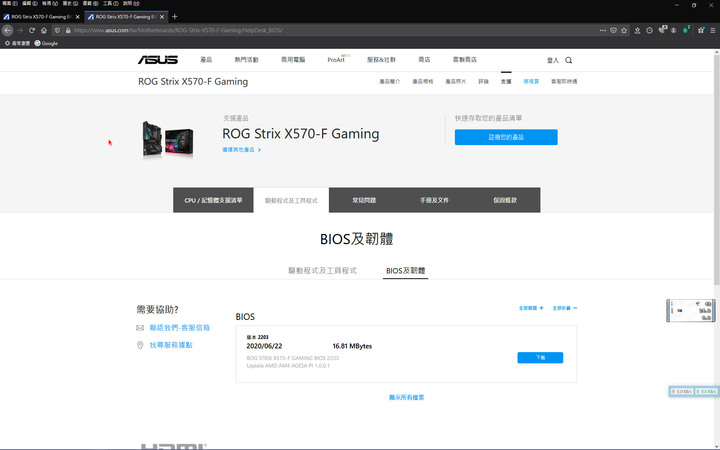Click the page vertical scrollbar thumb

[717, 170]
